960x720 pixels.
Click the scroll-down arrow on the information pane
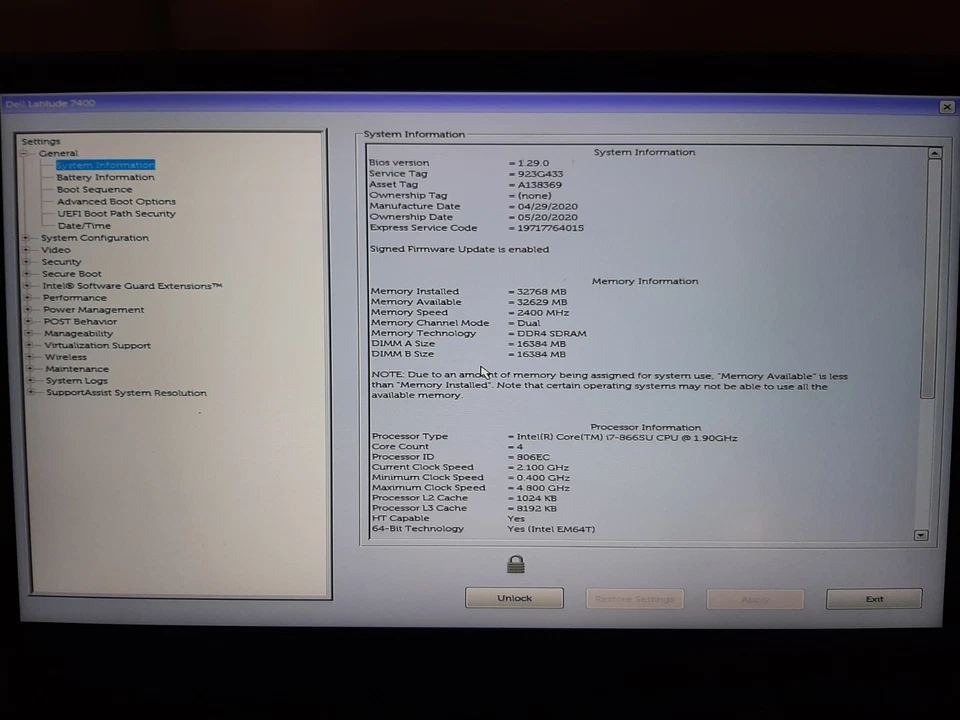point(920,535)
